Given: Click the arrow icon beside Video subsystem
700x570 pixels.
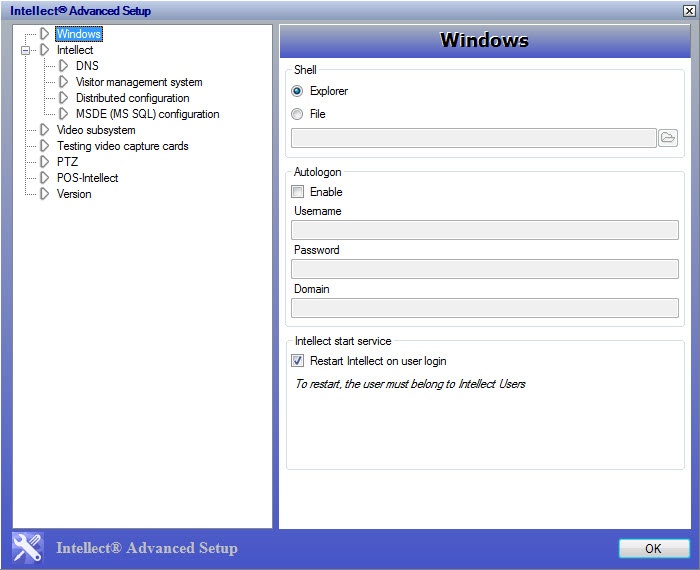Looking at the screenshot, I should click(44, 130).
